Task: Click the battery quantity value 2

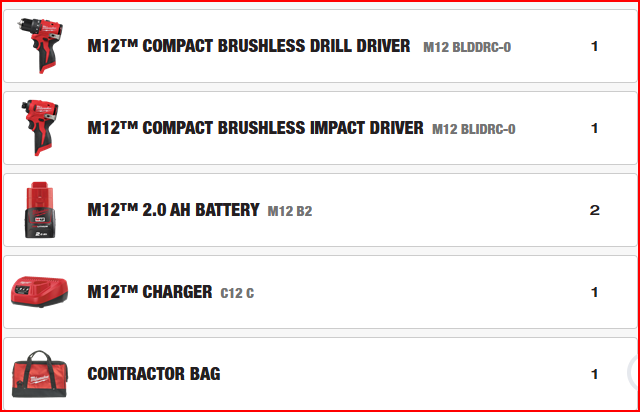Action: [594, 210]
